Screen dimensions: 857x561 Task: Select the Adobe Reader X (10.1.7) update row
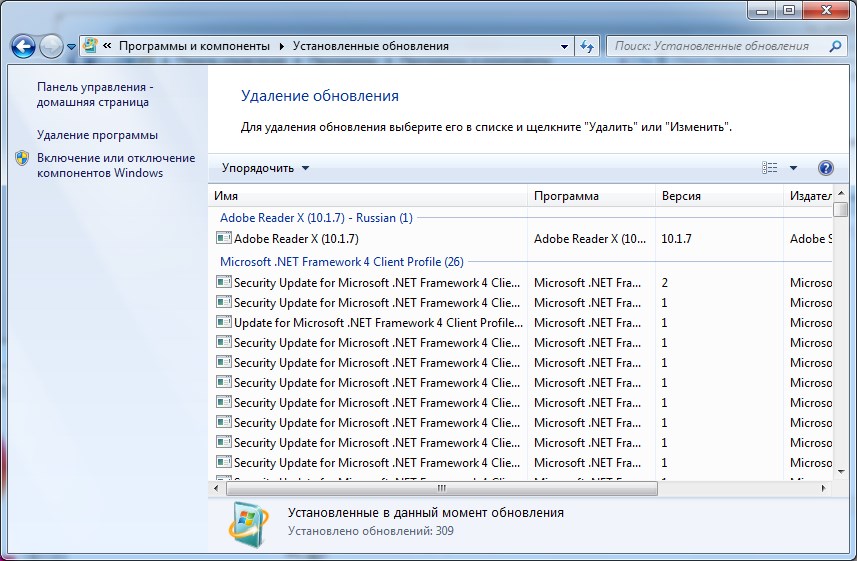point(520,238)
